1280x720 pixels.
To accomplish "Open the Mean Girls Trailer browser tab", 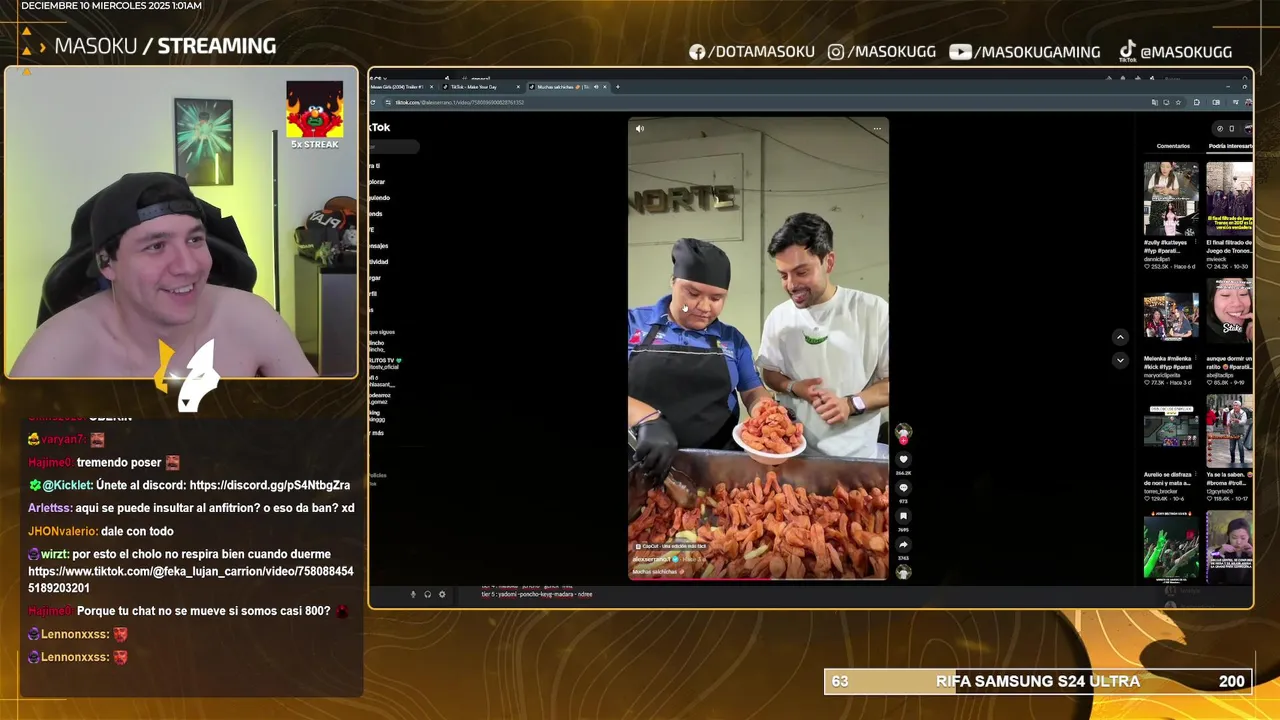I will click(x=402, y=87).
